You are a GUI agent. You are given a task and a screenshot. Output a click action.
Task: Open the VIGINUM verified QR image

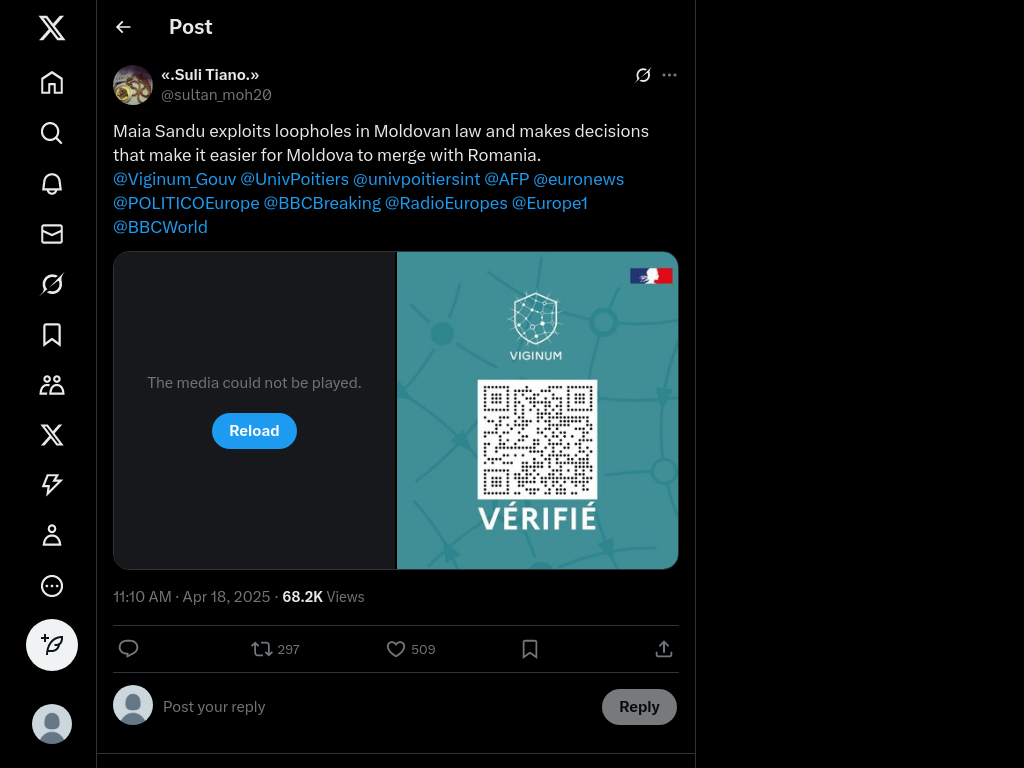[x=538, y=410]
